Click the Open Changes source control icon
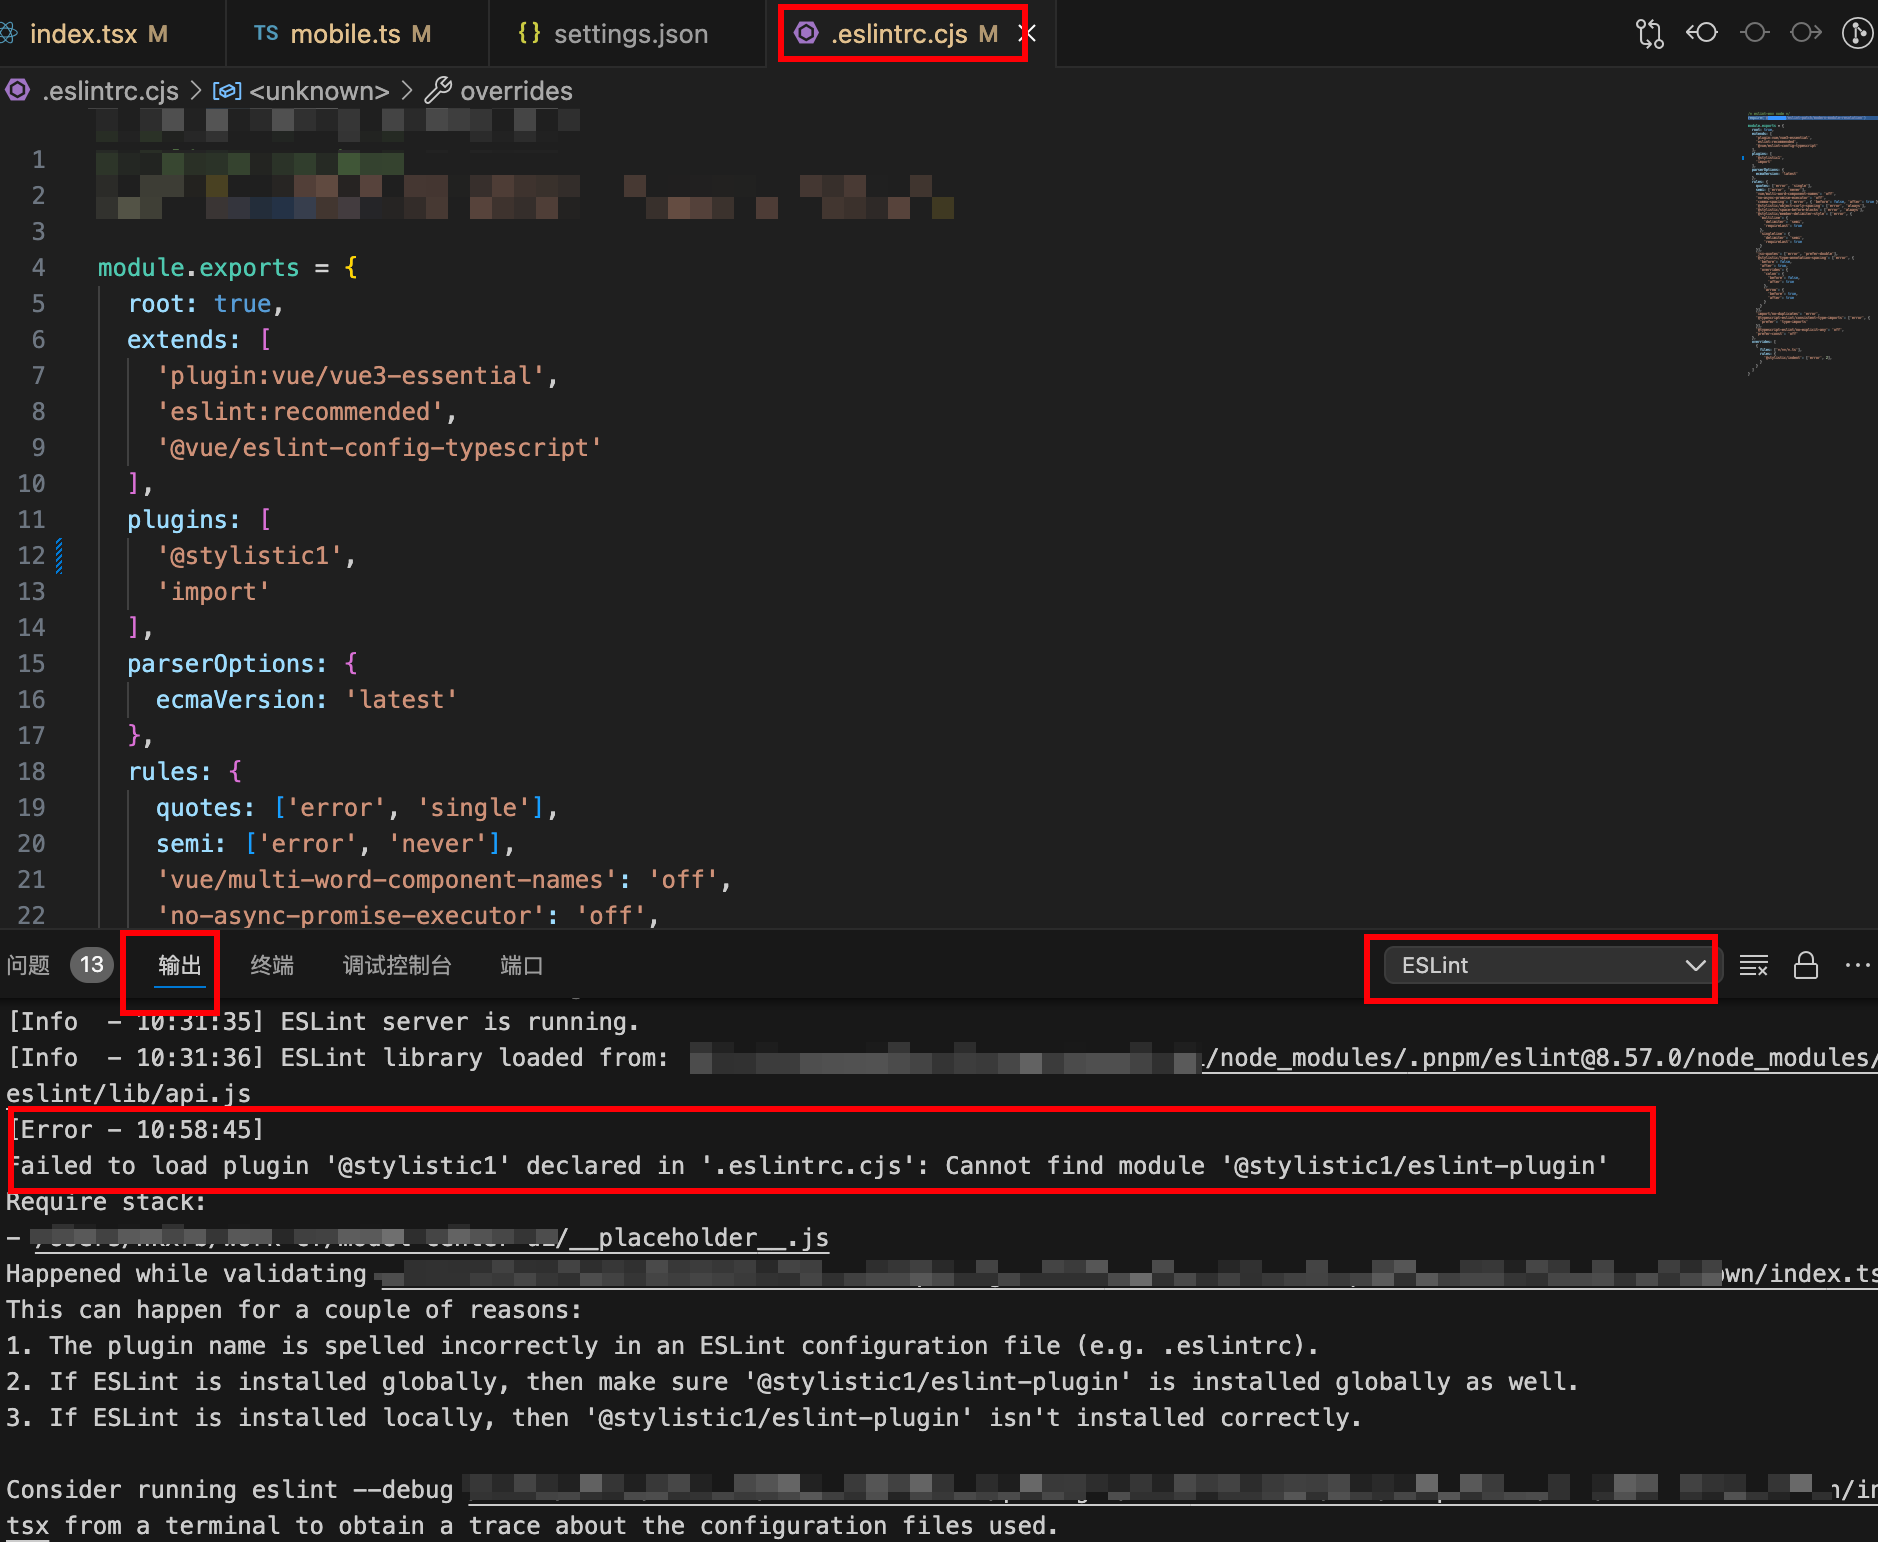The image size is (1878, 1542). point(1649,33)
